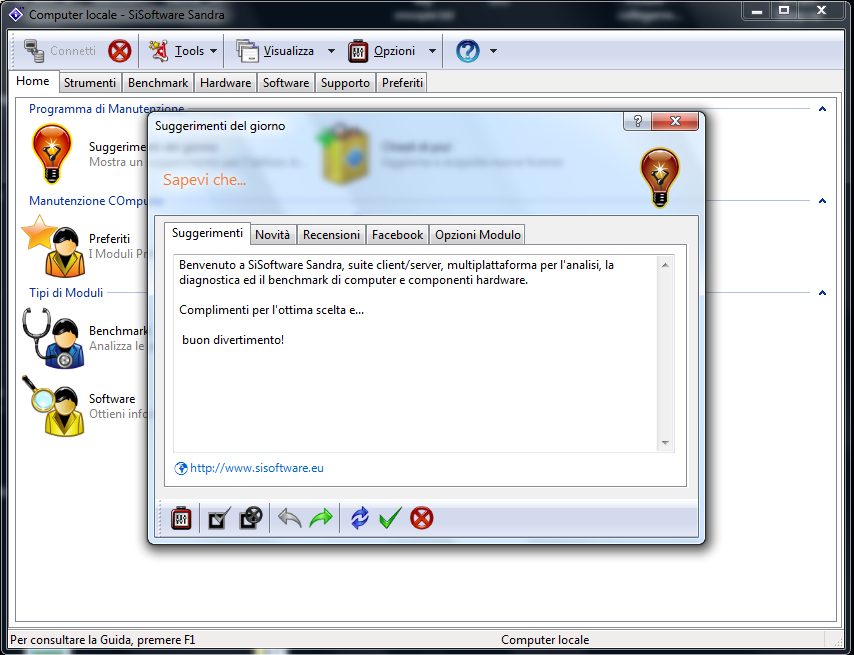The height and width of the screenshot is (655, 854).
Task: Confirm with the green checkmark icon
Action: click(390, 518)
